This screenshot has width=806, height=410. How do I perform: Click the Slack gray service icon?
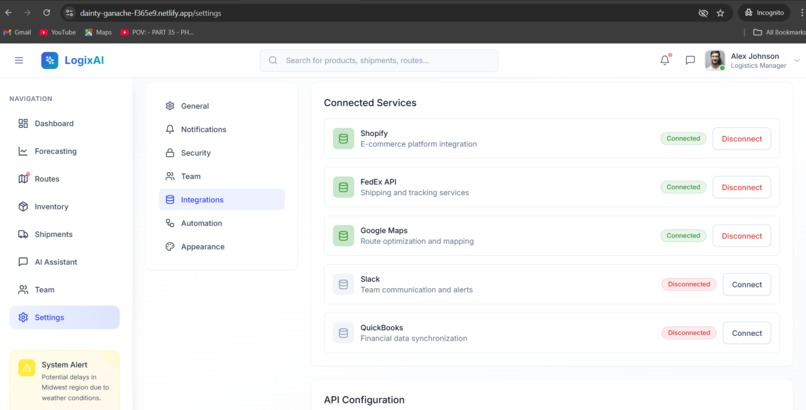point(343,285)
